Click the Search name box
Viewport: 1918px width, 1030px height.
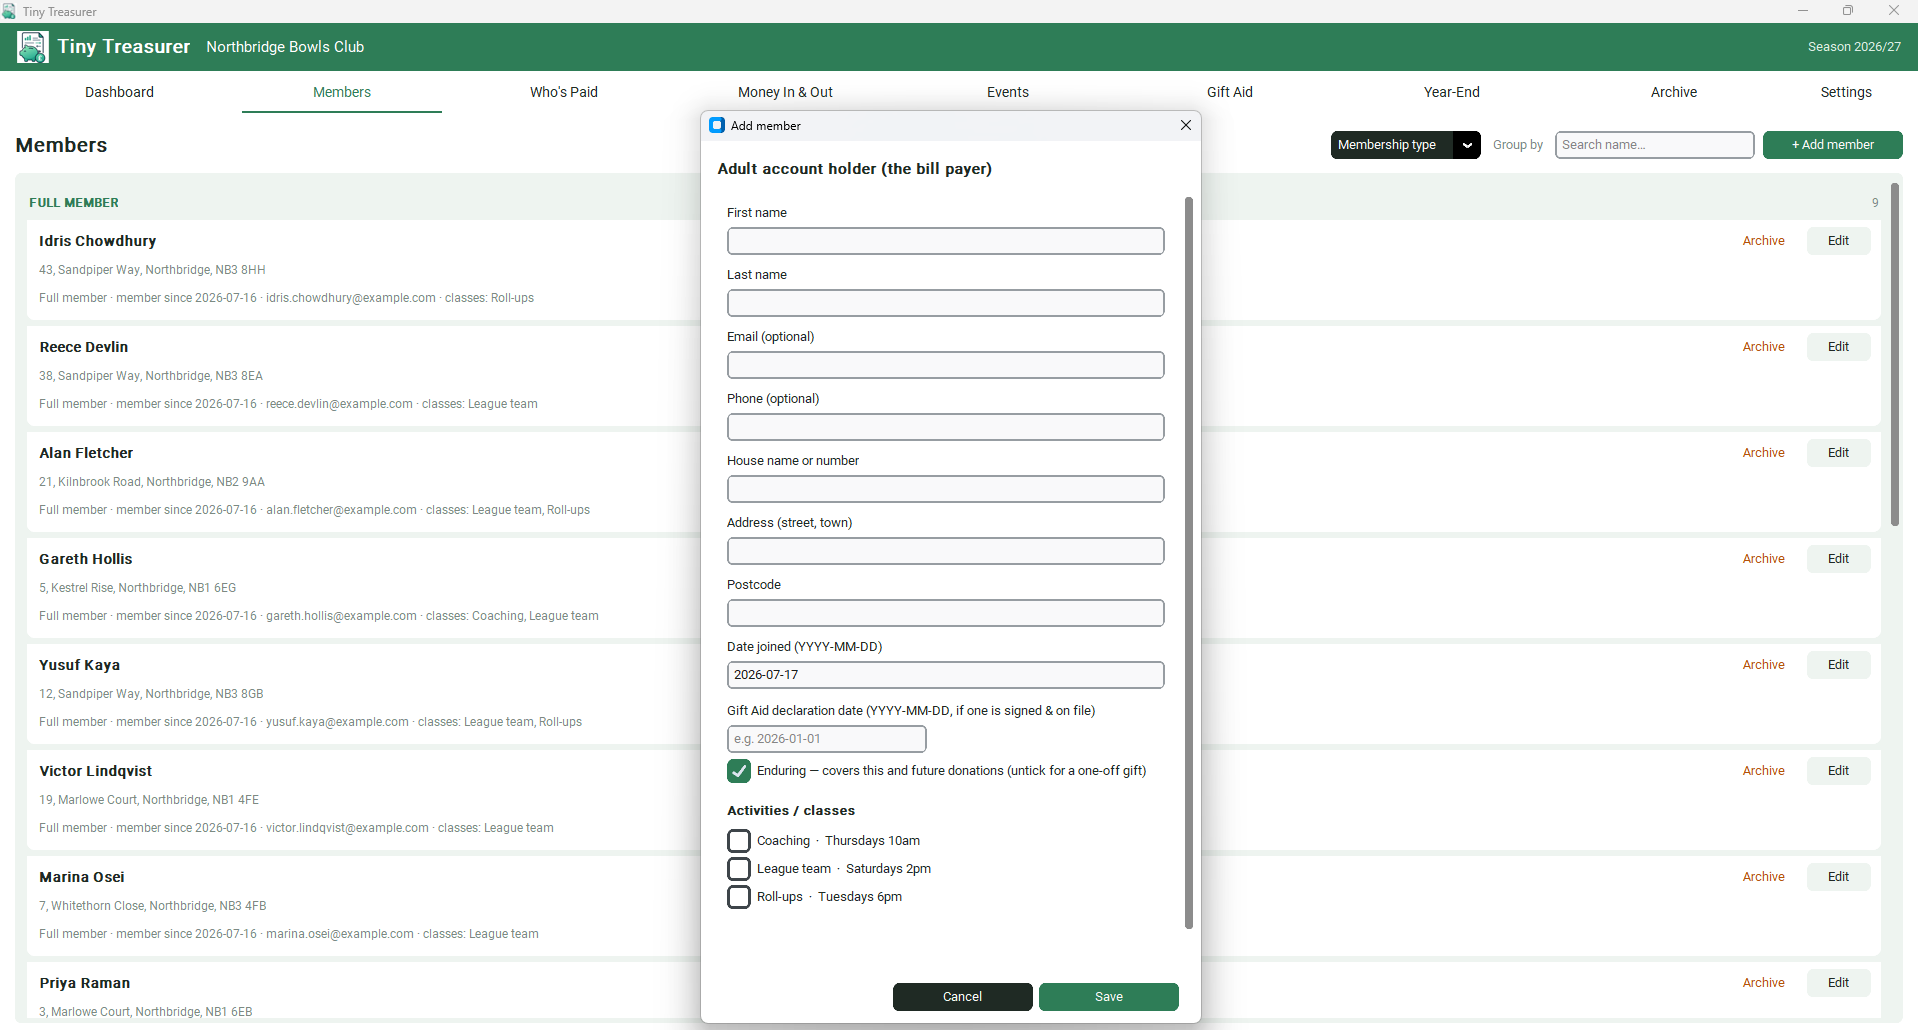click(1655, 145)
